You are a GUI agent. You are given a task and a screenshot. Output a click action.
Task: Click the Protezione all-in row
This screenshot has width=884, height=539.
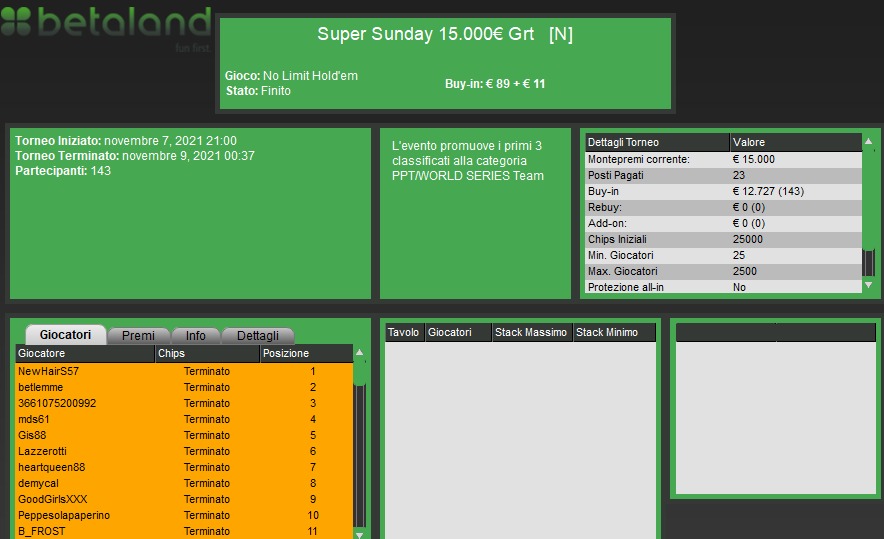(723, 287)
